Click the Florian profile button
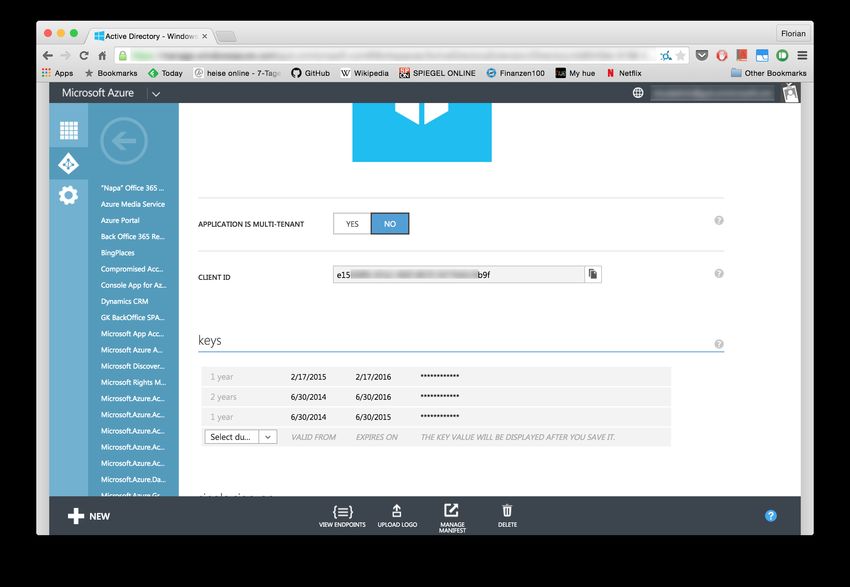The width and height of the screenshot is (850, 587). click(793, 34)
